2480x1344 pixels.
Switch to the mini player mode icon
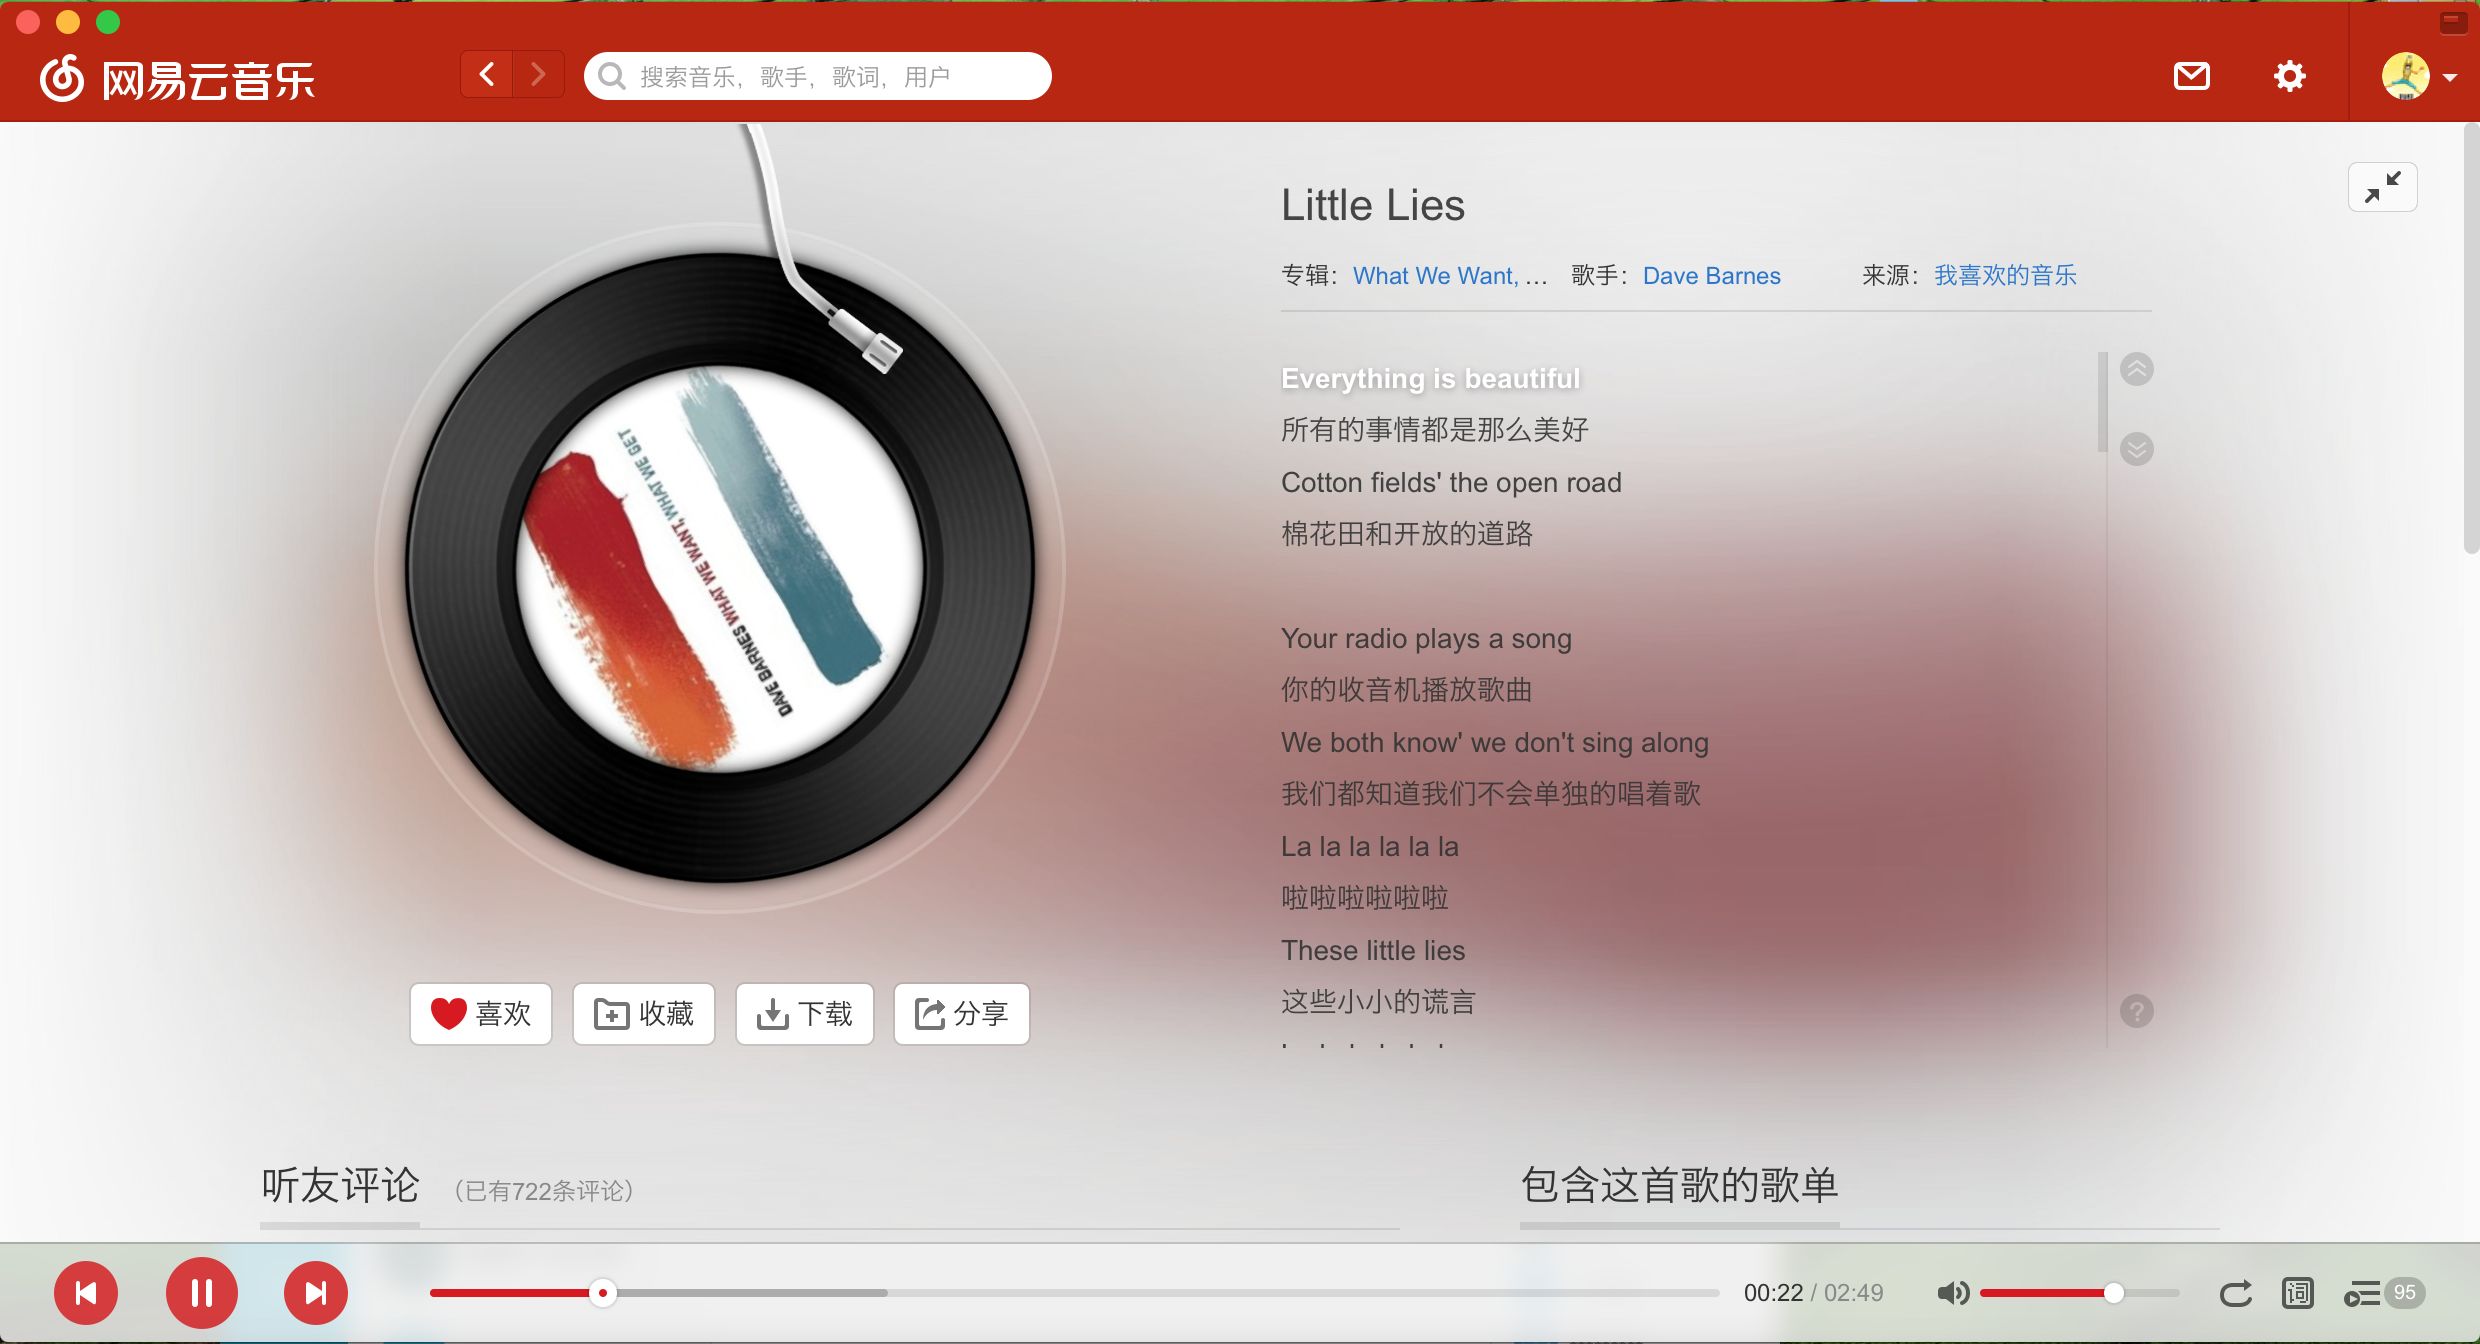[x=2453, y=21]
